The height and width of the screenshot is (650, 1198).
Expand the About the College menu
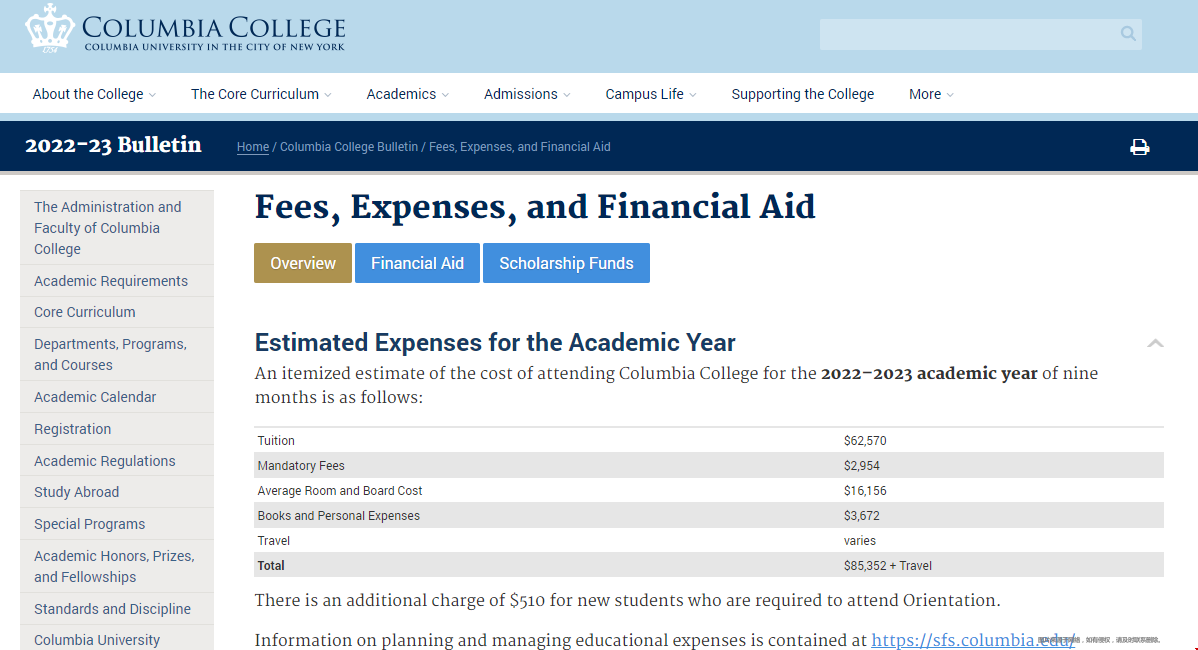point(94,94)
